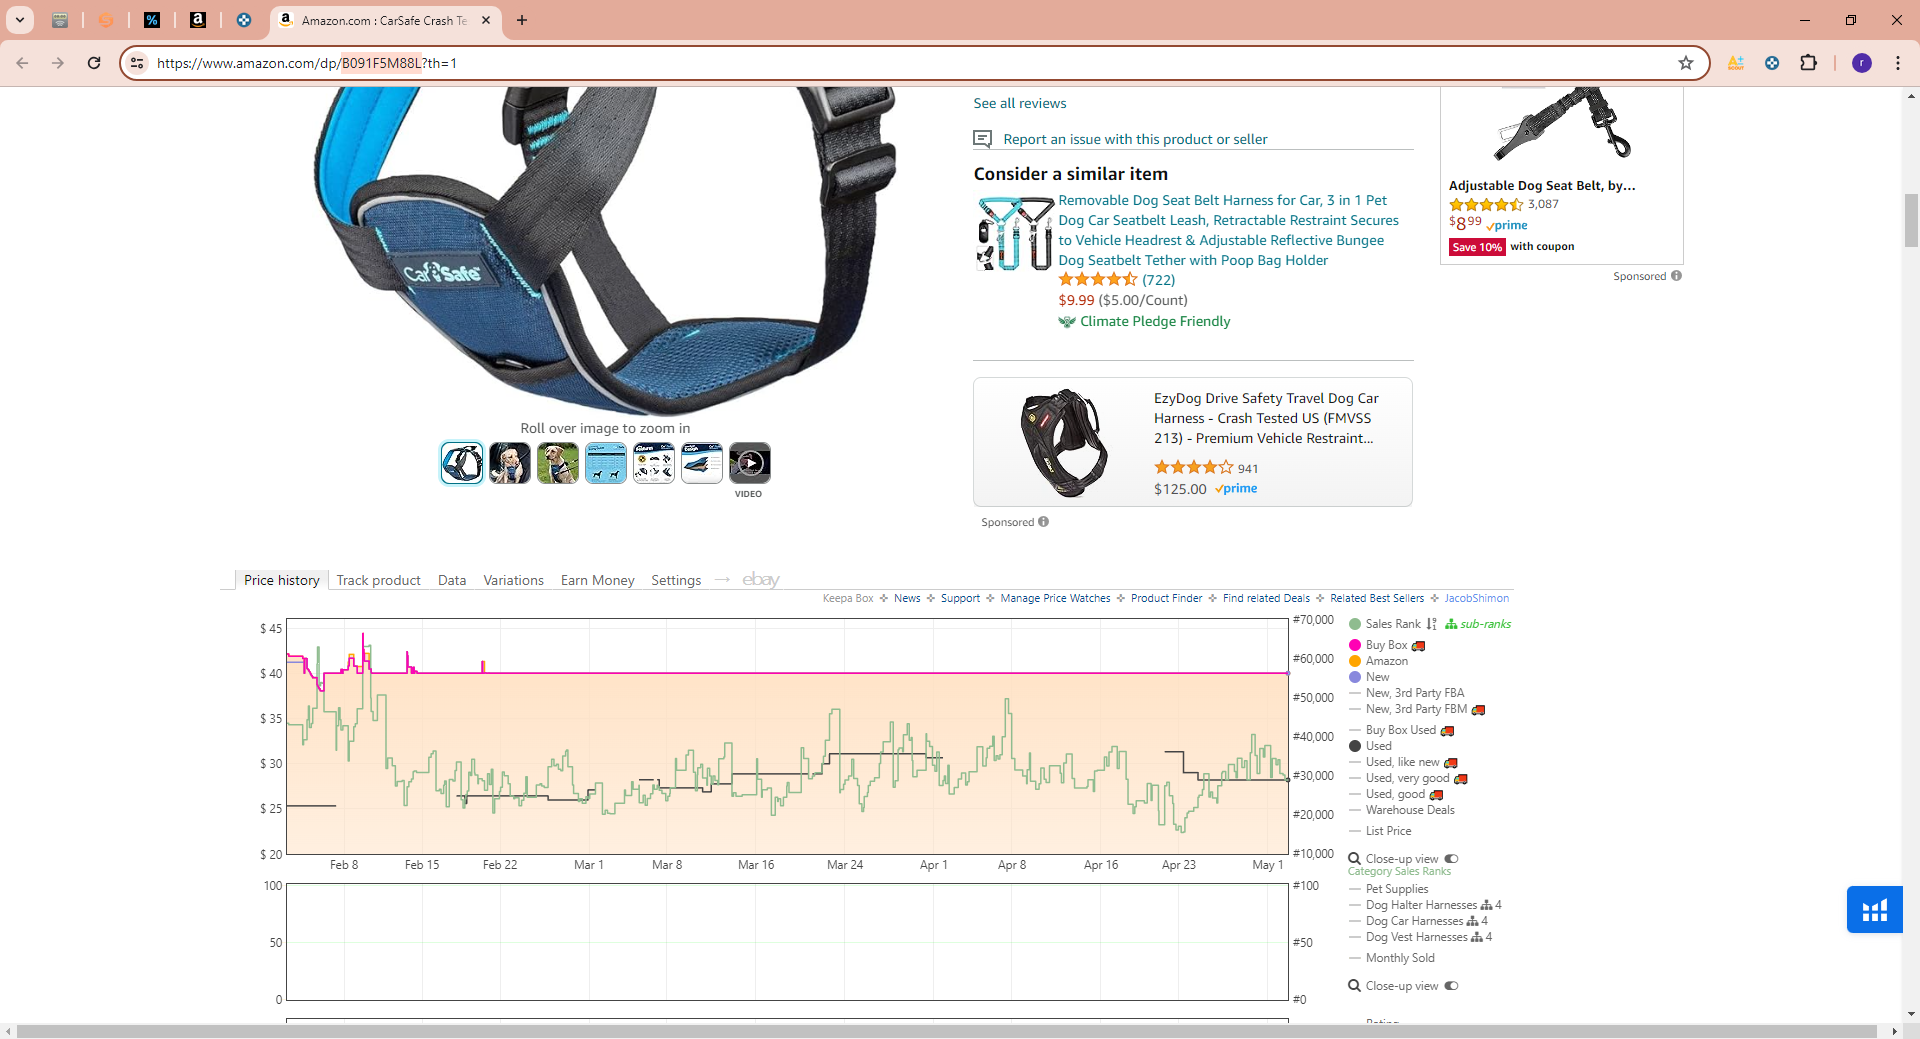Screen dimensions: 1920x1039
Task: Click sub-rank icon next to Dog Halter Harnesses
Action: (1486, 905)
